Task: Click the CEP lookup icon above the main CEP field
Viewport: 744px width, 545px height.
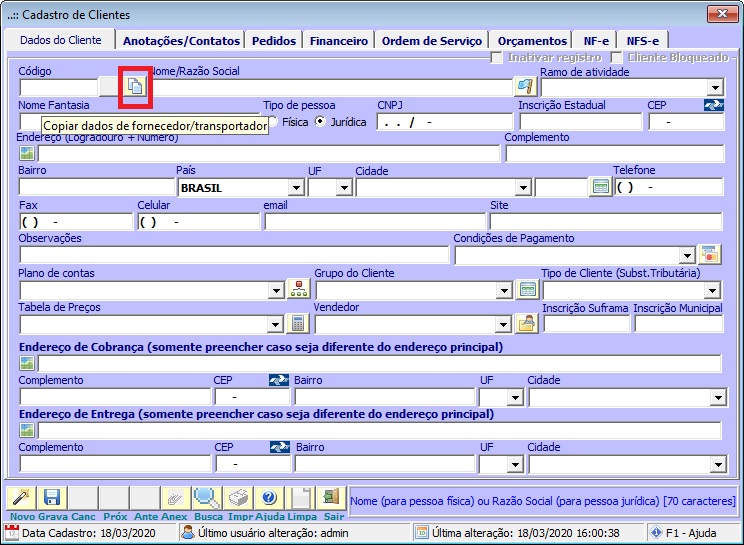Action: click(x=714, y=105)
